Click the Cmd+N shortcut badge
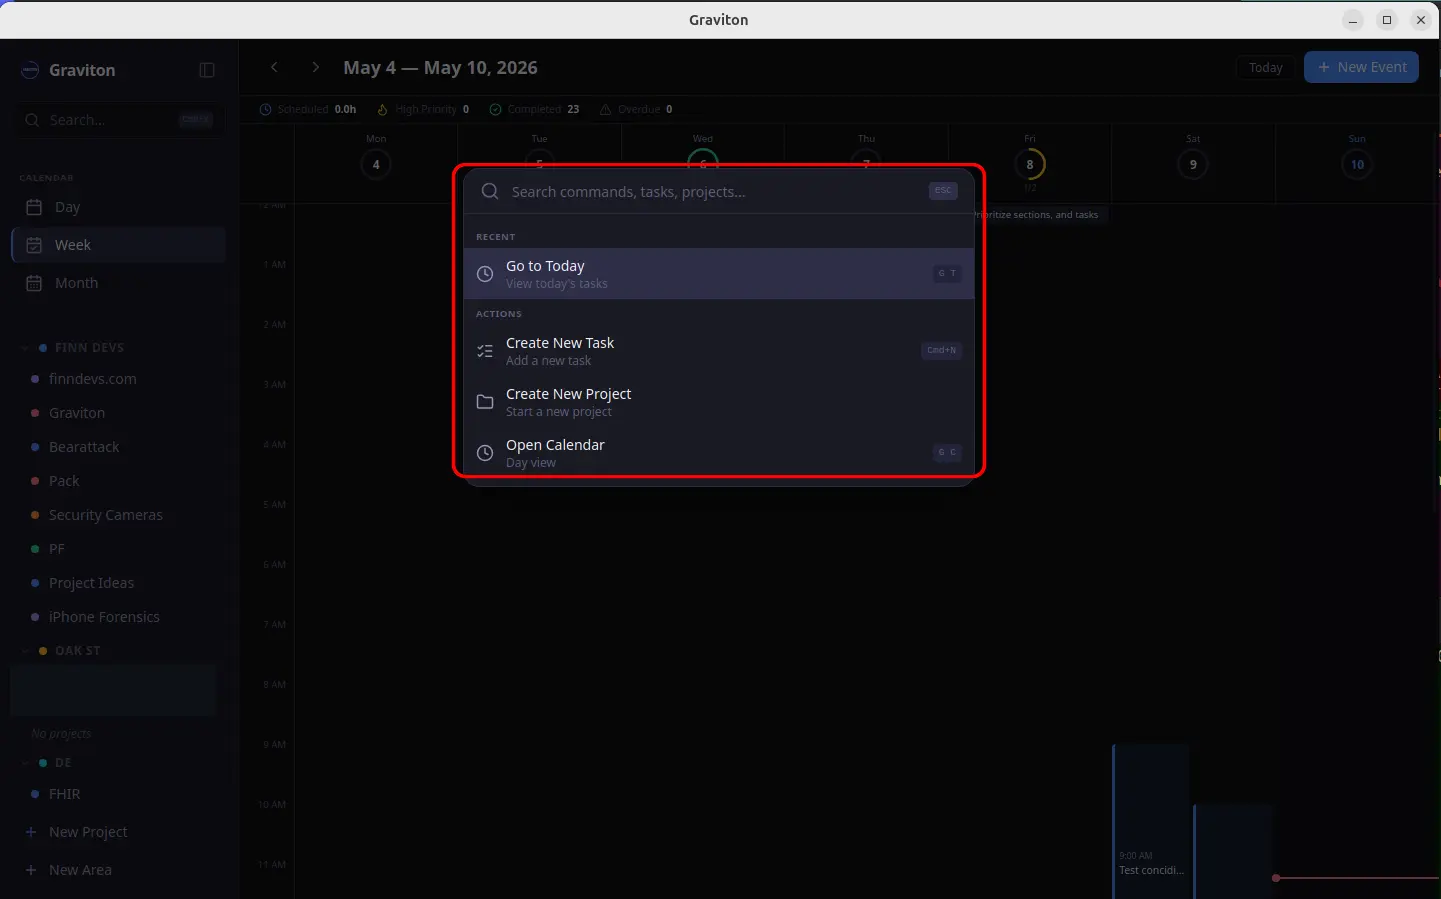The width and height of the screenshot is (1441, 899). pos(941,350)
